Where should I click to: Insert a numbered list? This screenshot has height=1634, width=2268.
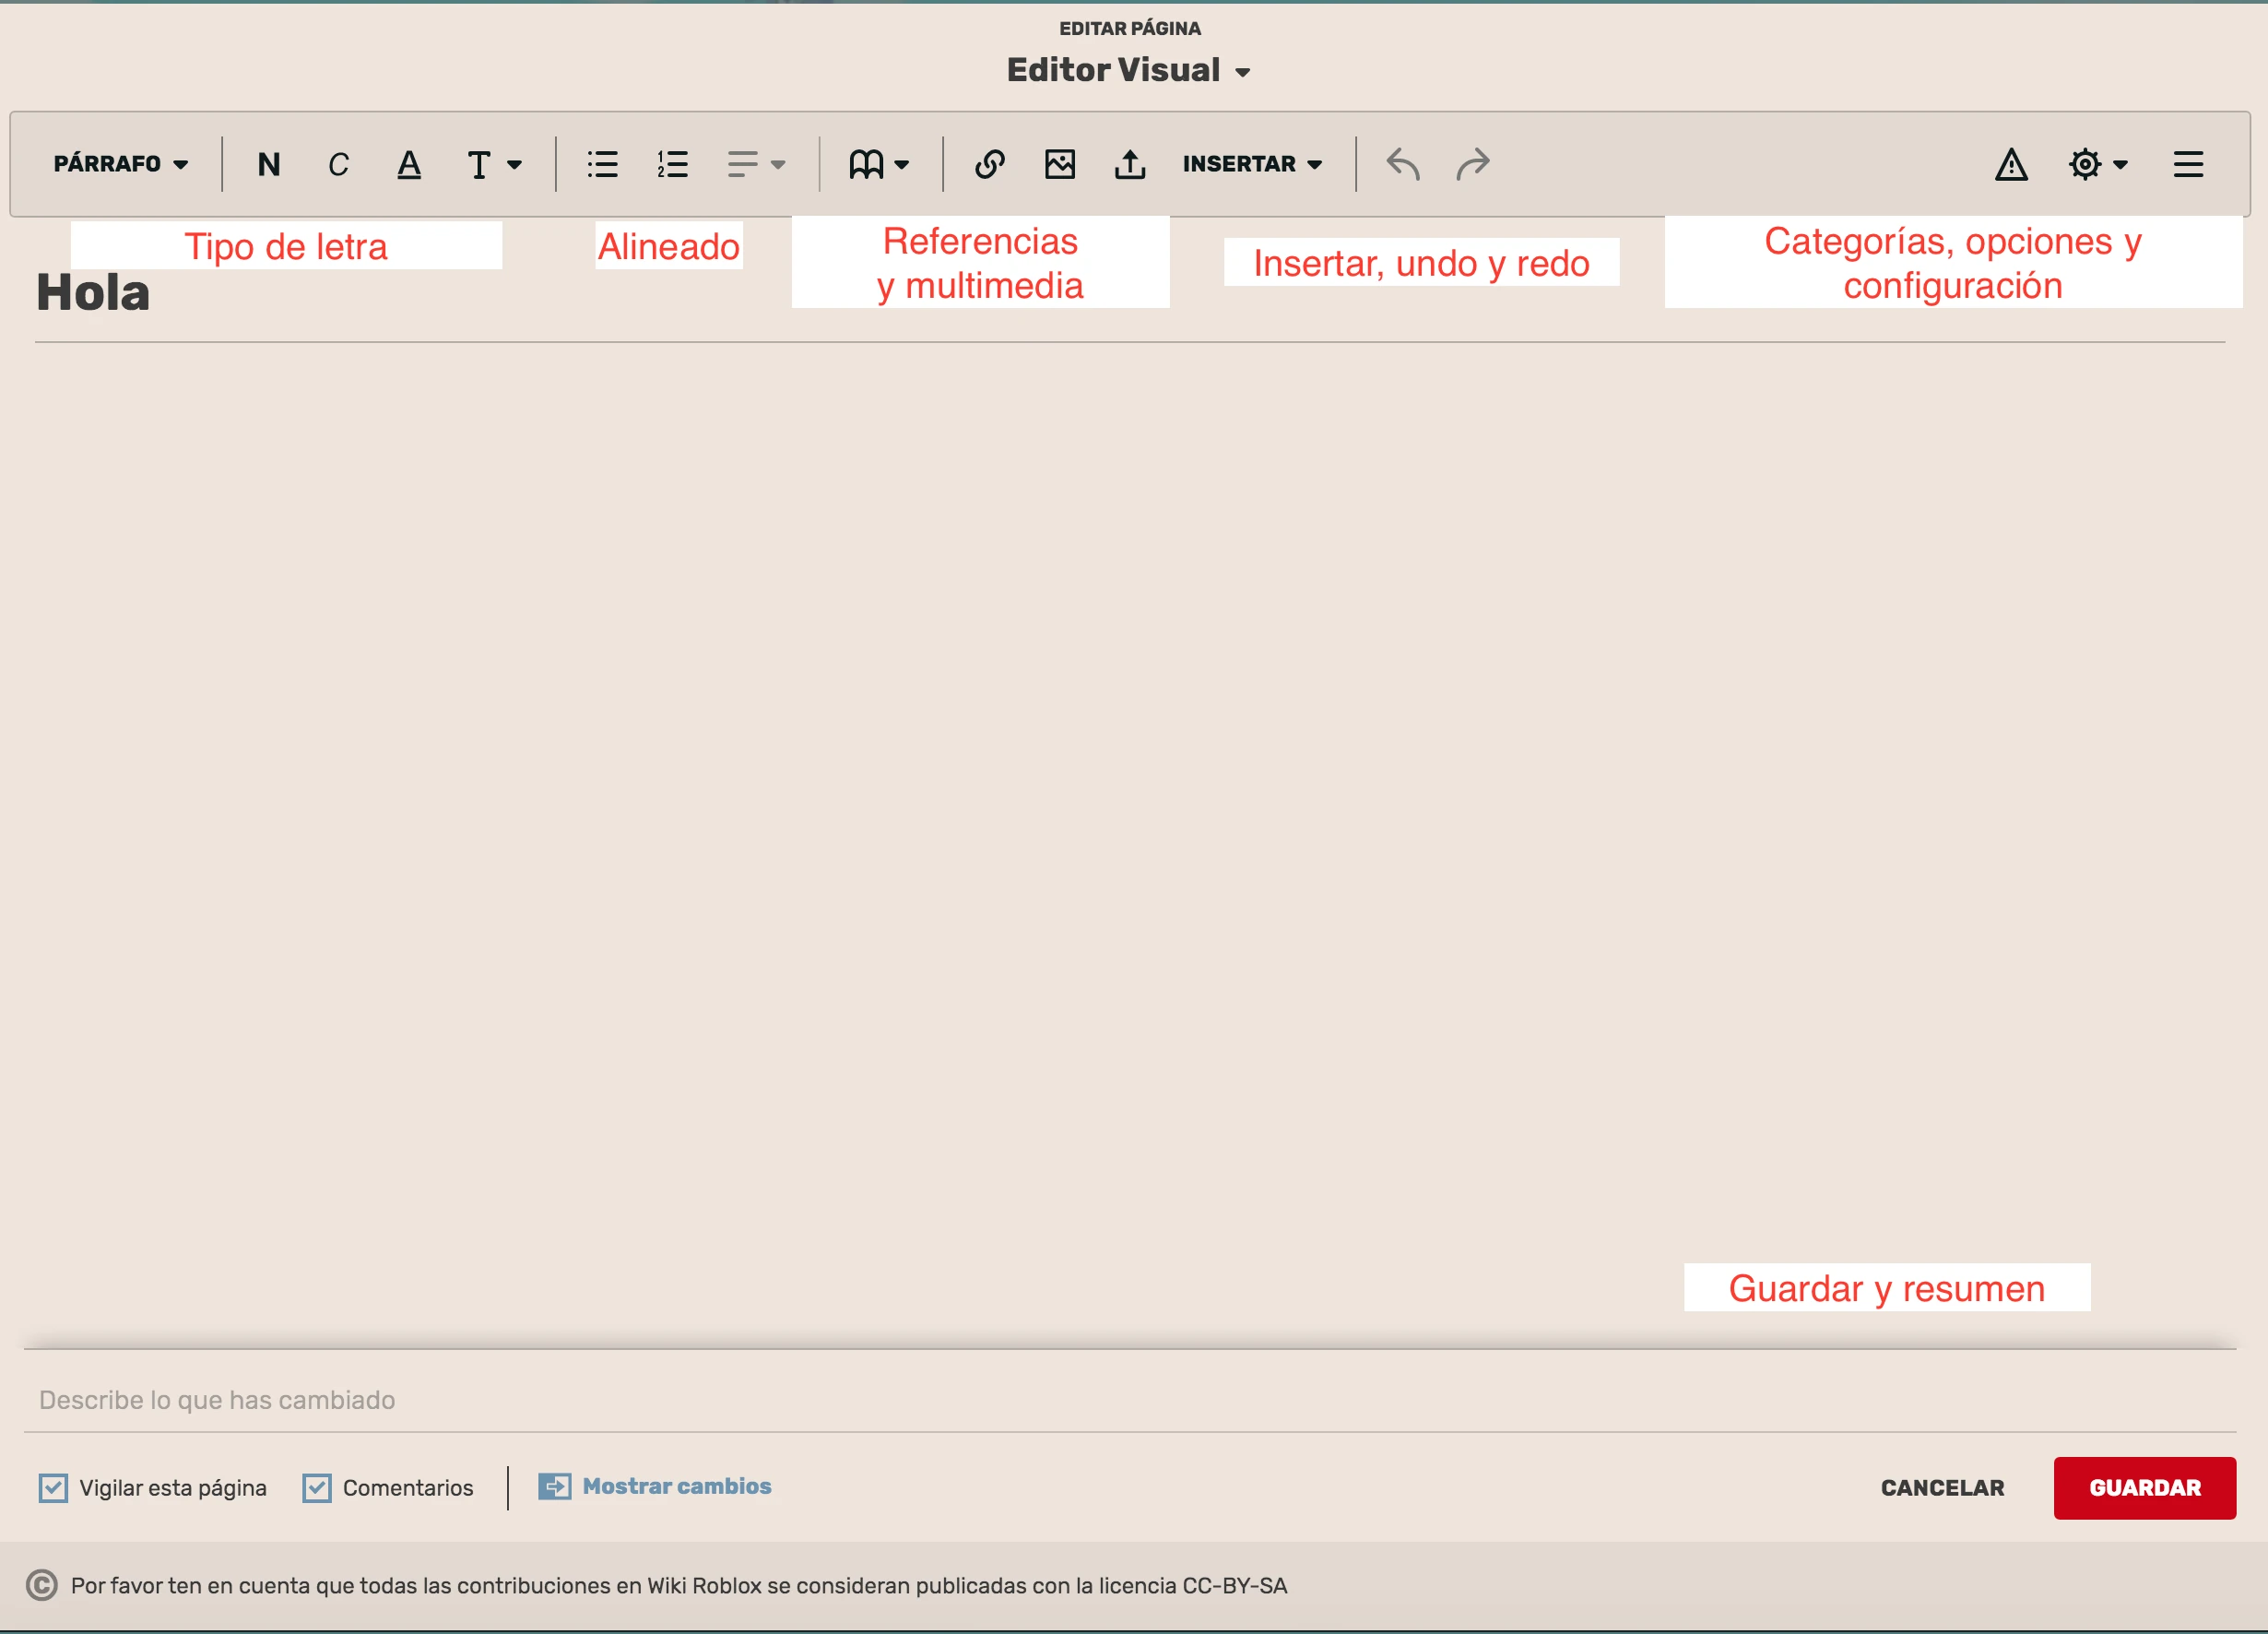click(673, 164)
